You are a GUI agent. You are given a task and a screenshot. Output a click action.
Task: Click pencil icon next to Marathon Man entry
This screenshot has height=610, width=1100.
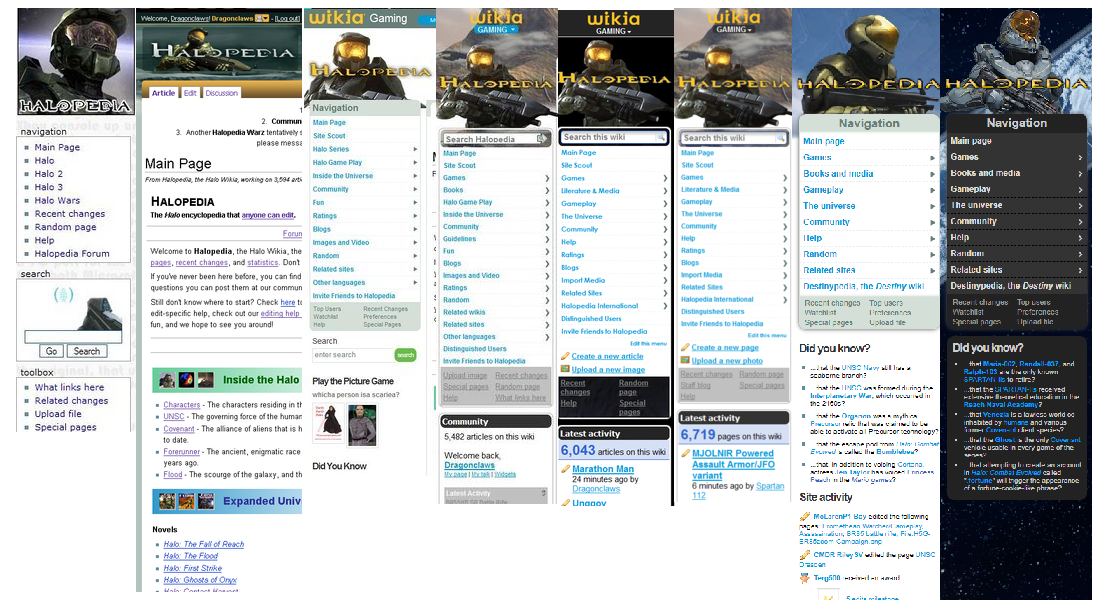point(565,469)
